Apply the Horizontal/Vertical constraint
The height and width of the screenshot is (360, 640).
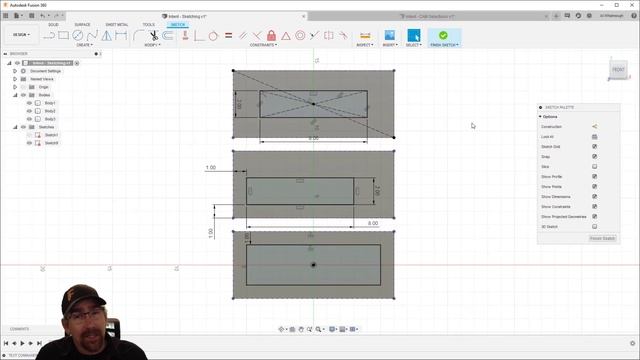click(185, 36)
